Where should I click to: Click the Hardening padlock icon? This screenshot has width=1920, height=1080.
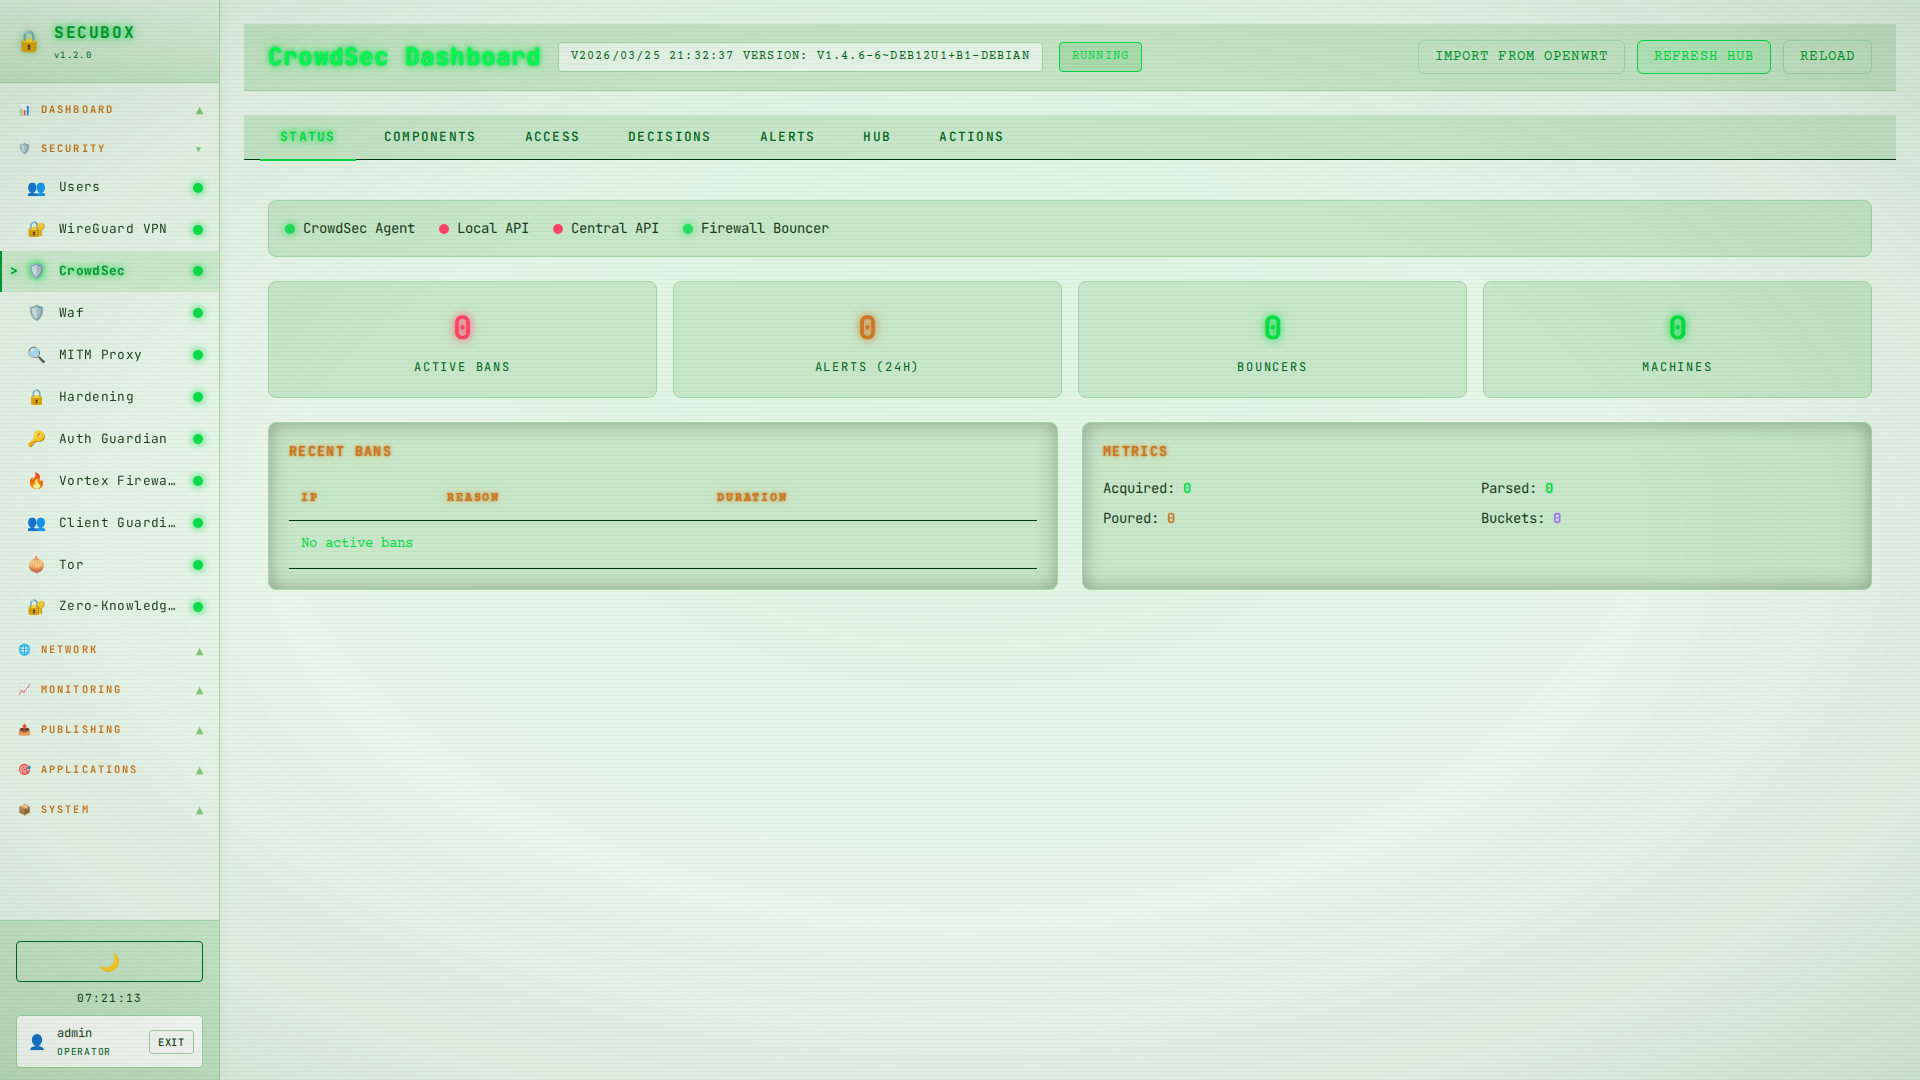(x=36, y=396)
